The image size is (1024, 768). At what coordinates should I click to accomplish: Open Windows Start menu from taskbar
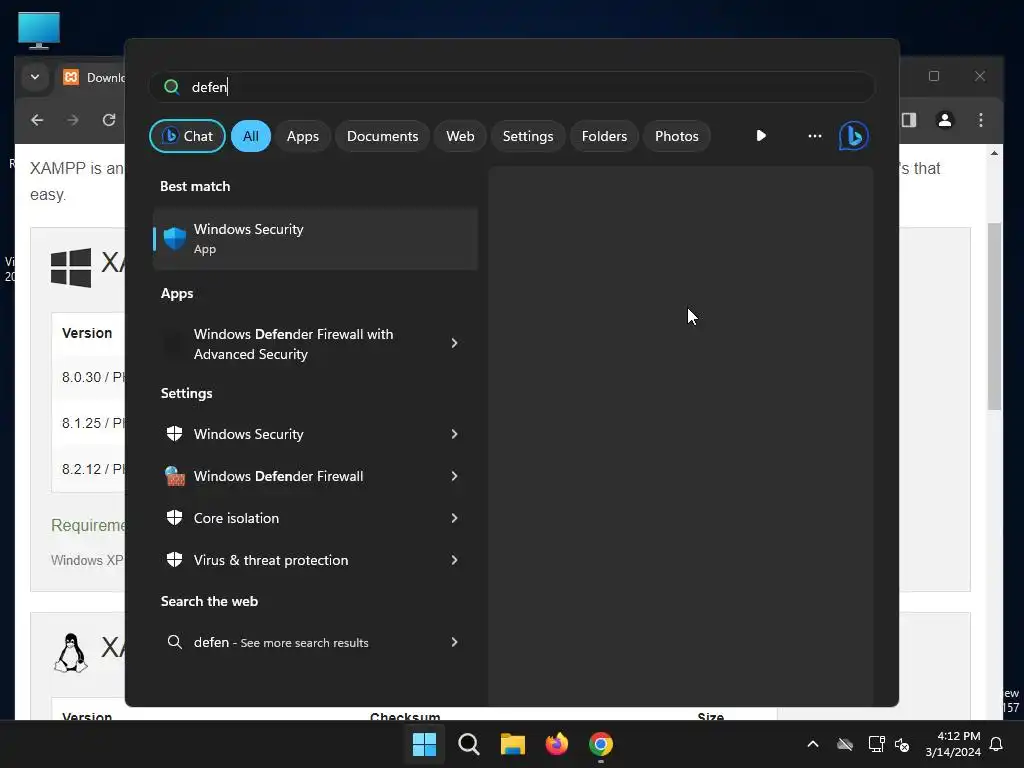click(x=424, y=744)
